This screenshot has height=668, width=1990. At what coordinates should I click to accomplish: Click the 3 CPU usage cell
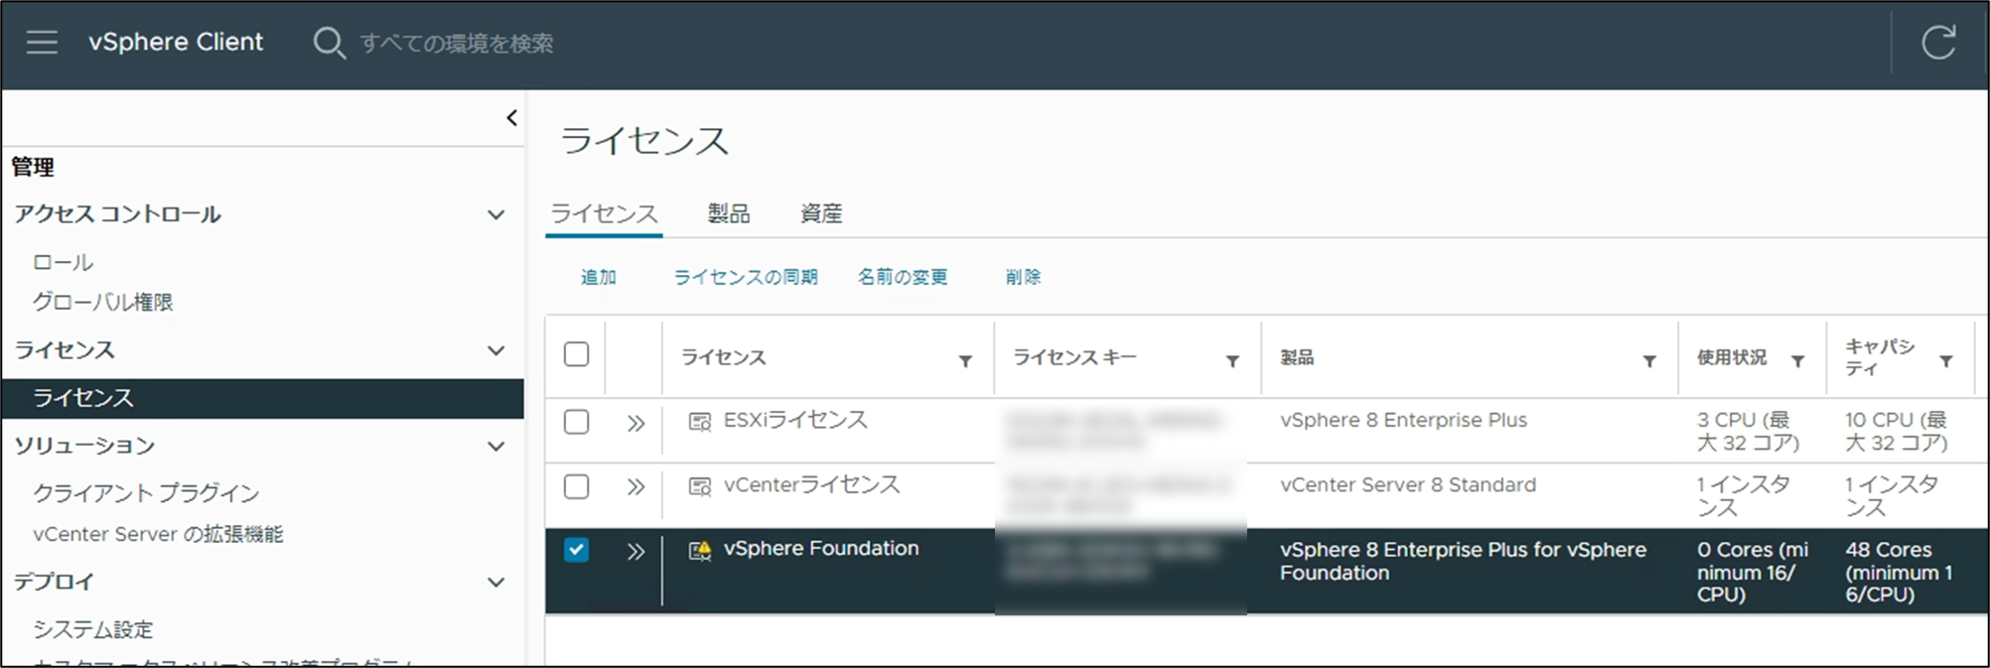point(1748,431)
